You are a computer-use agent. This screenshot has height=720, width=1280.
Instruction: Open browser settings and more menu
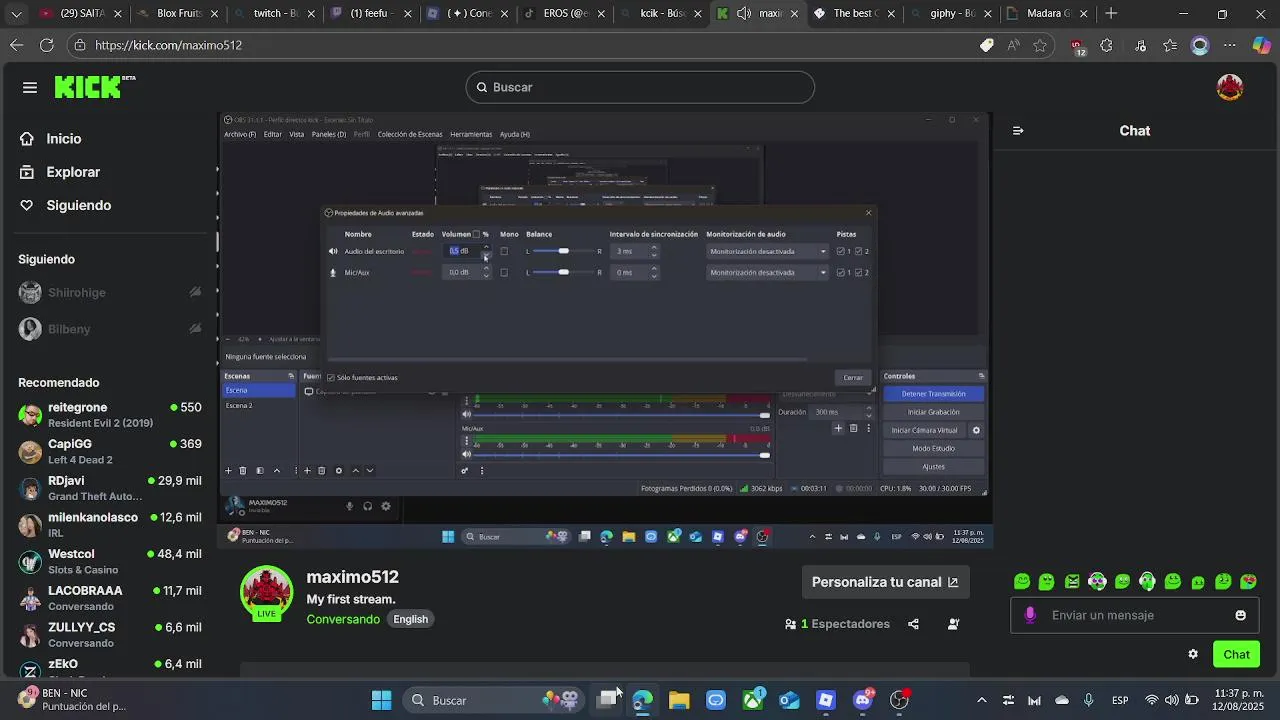point(1230,45)
